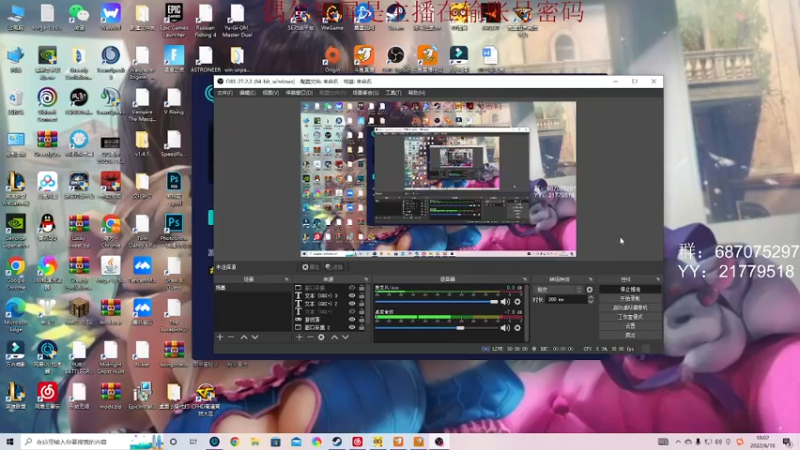Remove the selected scene with the minus icon
This screenshot has height=450, width=800.
point(231,337)
